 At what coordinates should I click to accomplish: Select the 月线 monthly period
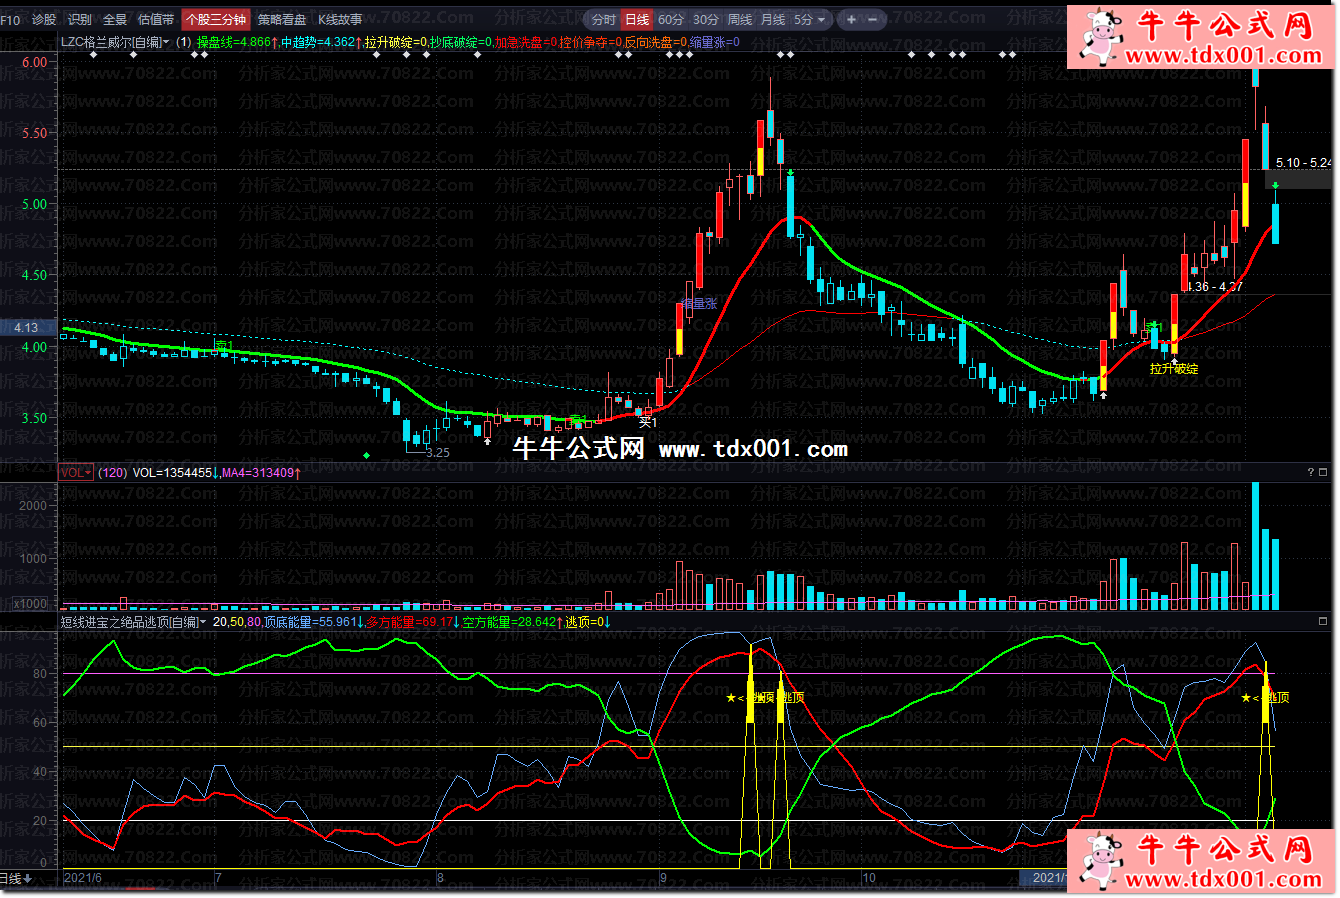[x=773, y=19]
